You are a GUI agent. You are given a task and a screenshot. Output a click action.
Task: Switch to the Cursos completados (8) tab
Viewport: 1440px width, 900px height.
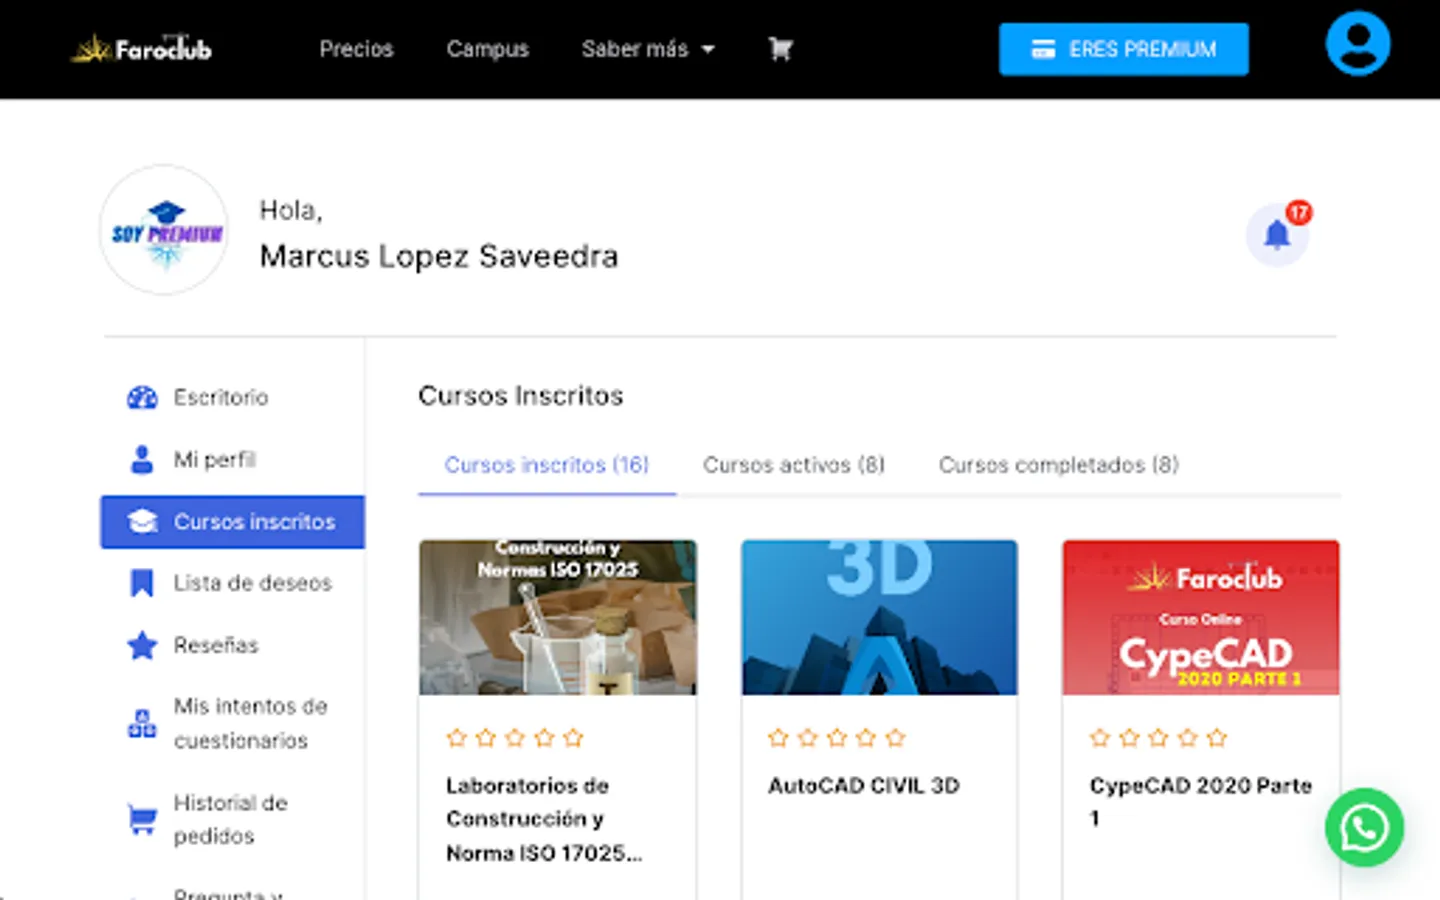tap(1059, 465)
